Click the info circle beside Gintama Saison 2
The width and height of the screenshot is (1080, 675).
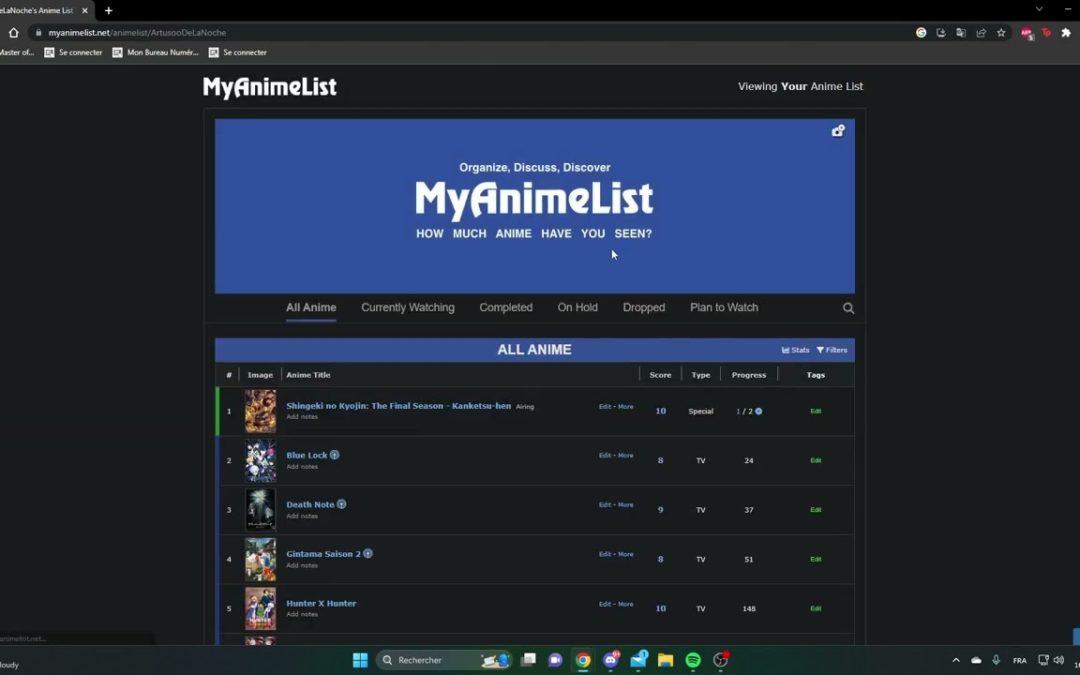point(368,553)
